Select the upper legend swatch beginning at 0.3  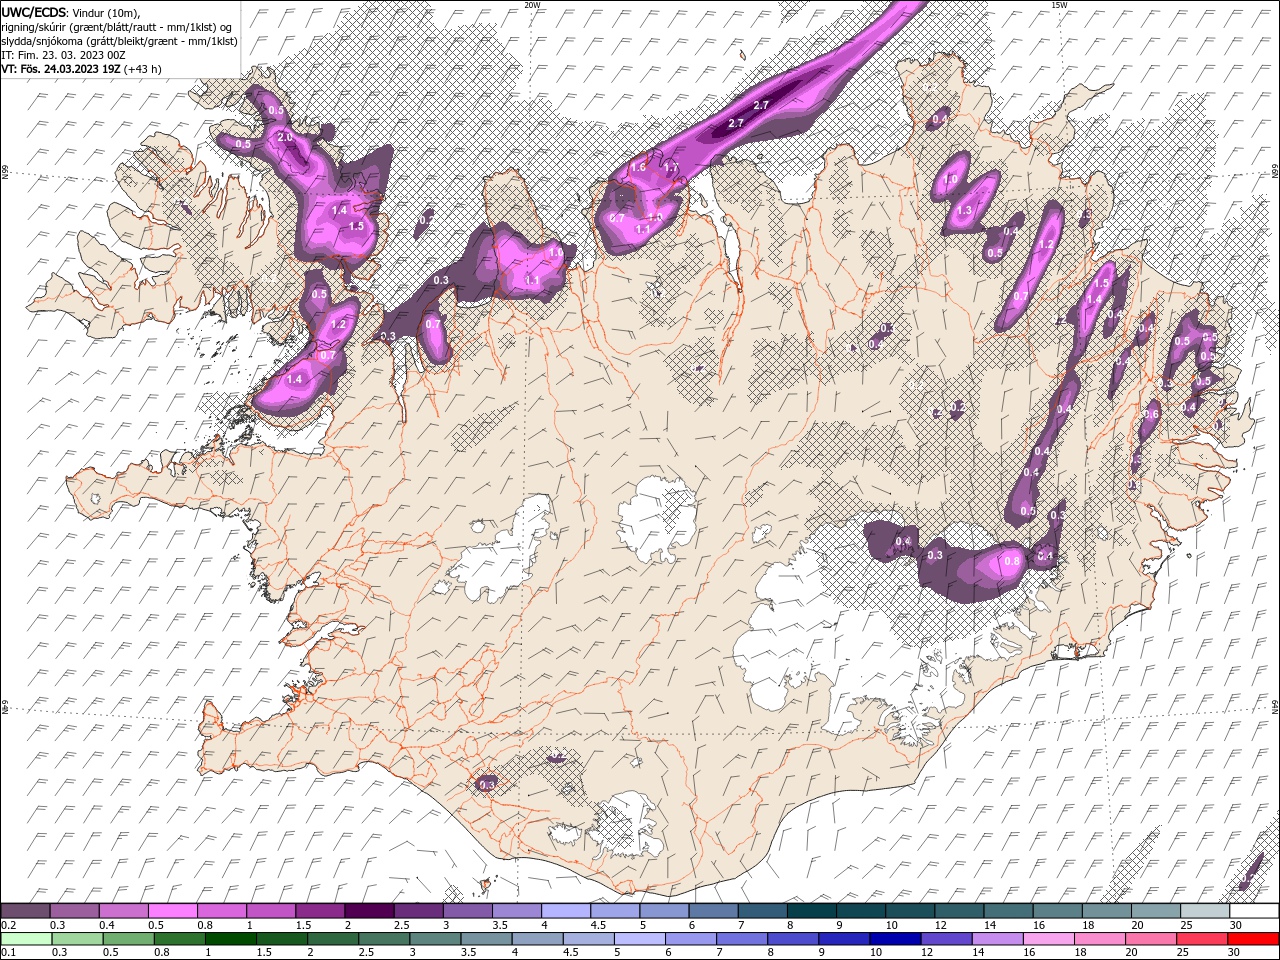click(75, 910)
